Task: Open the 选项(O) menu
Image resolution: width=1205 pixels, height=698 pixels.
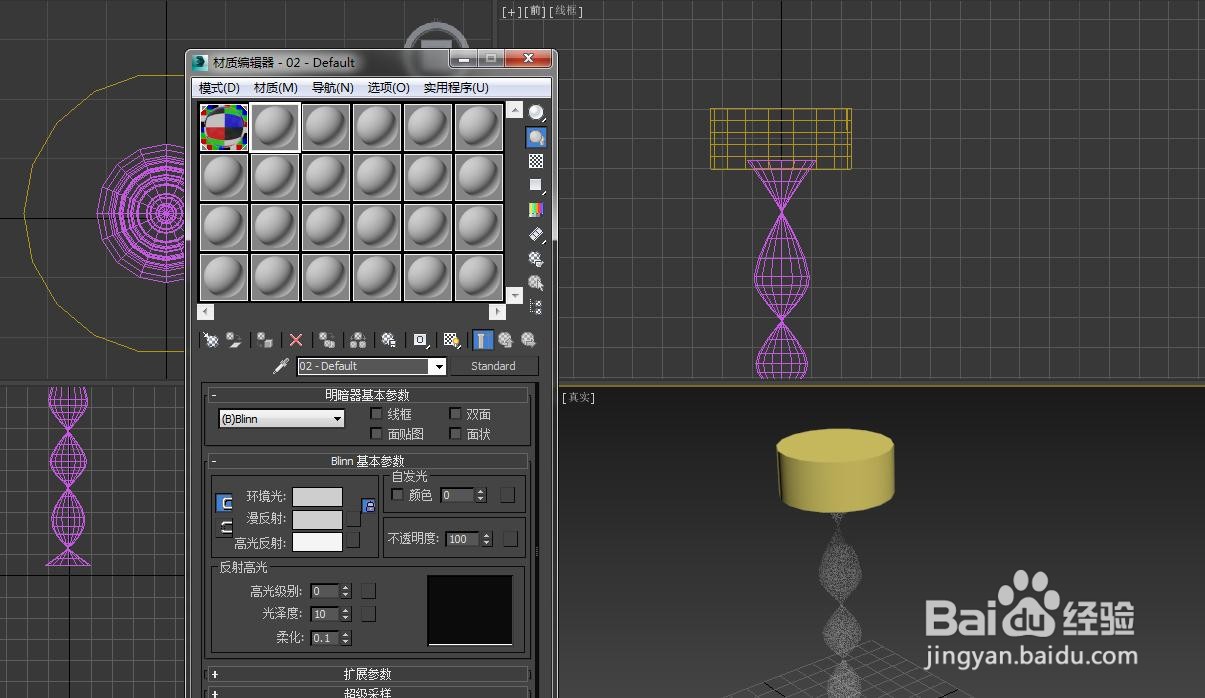Action: (x=388, y=87)
